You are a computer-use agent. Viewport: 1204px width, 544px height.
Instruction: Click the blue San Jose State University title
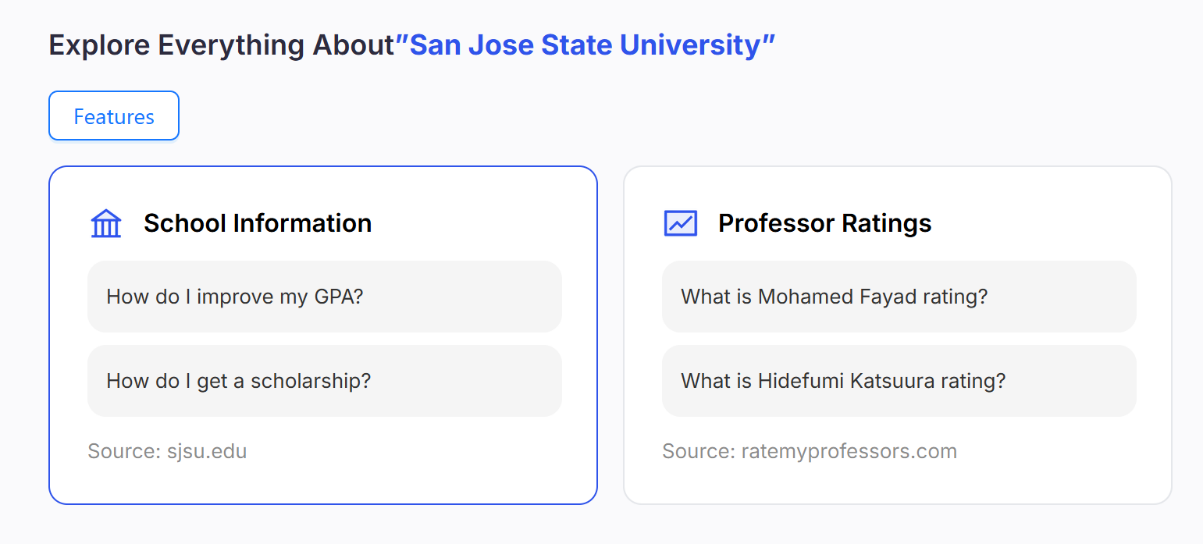coord(586,45)
